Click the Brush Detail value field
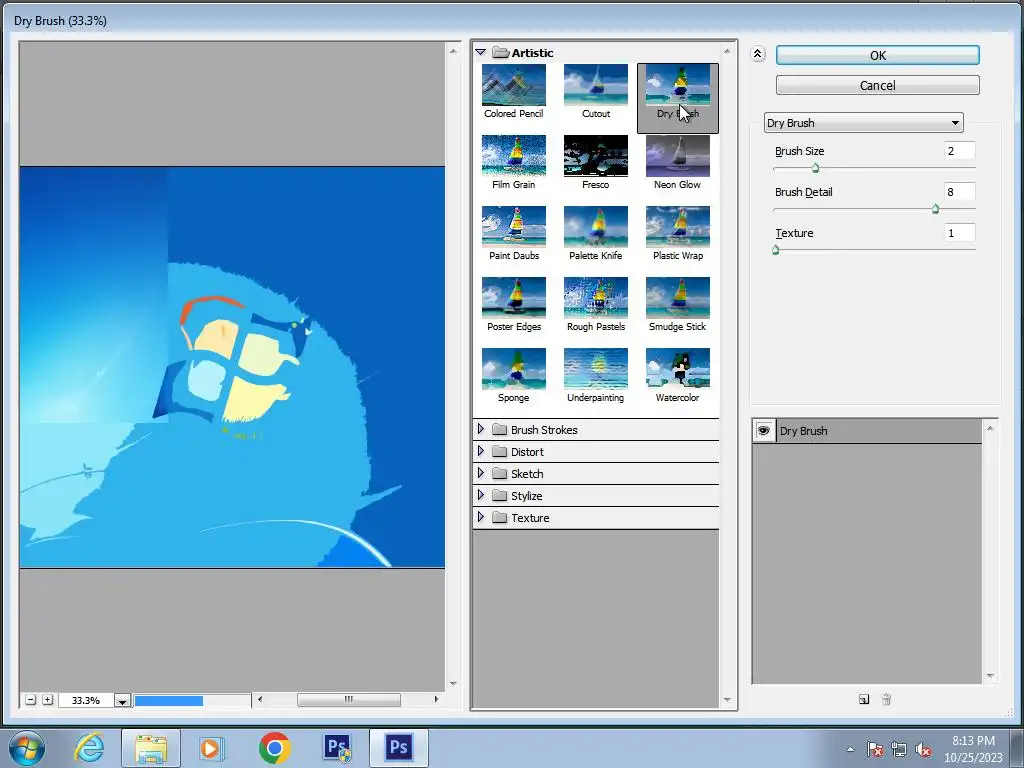Image resolution: width=1024 pixels, height=768 pixels. 959,192
